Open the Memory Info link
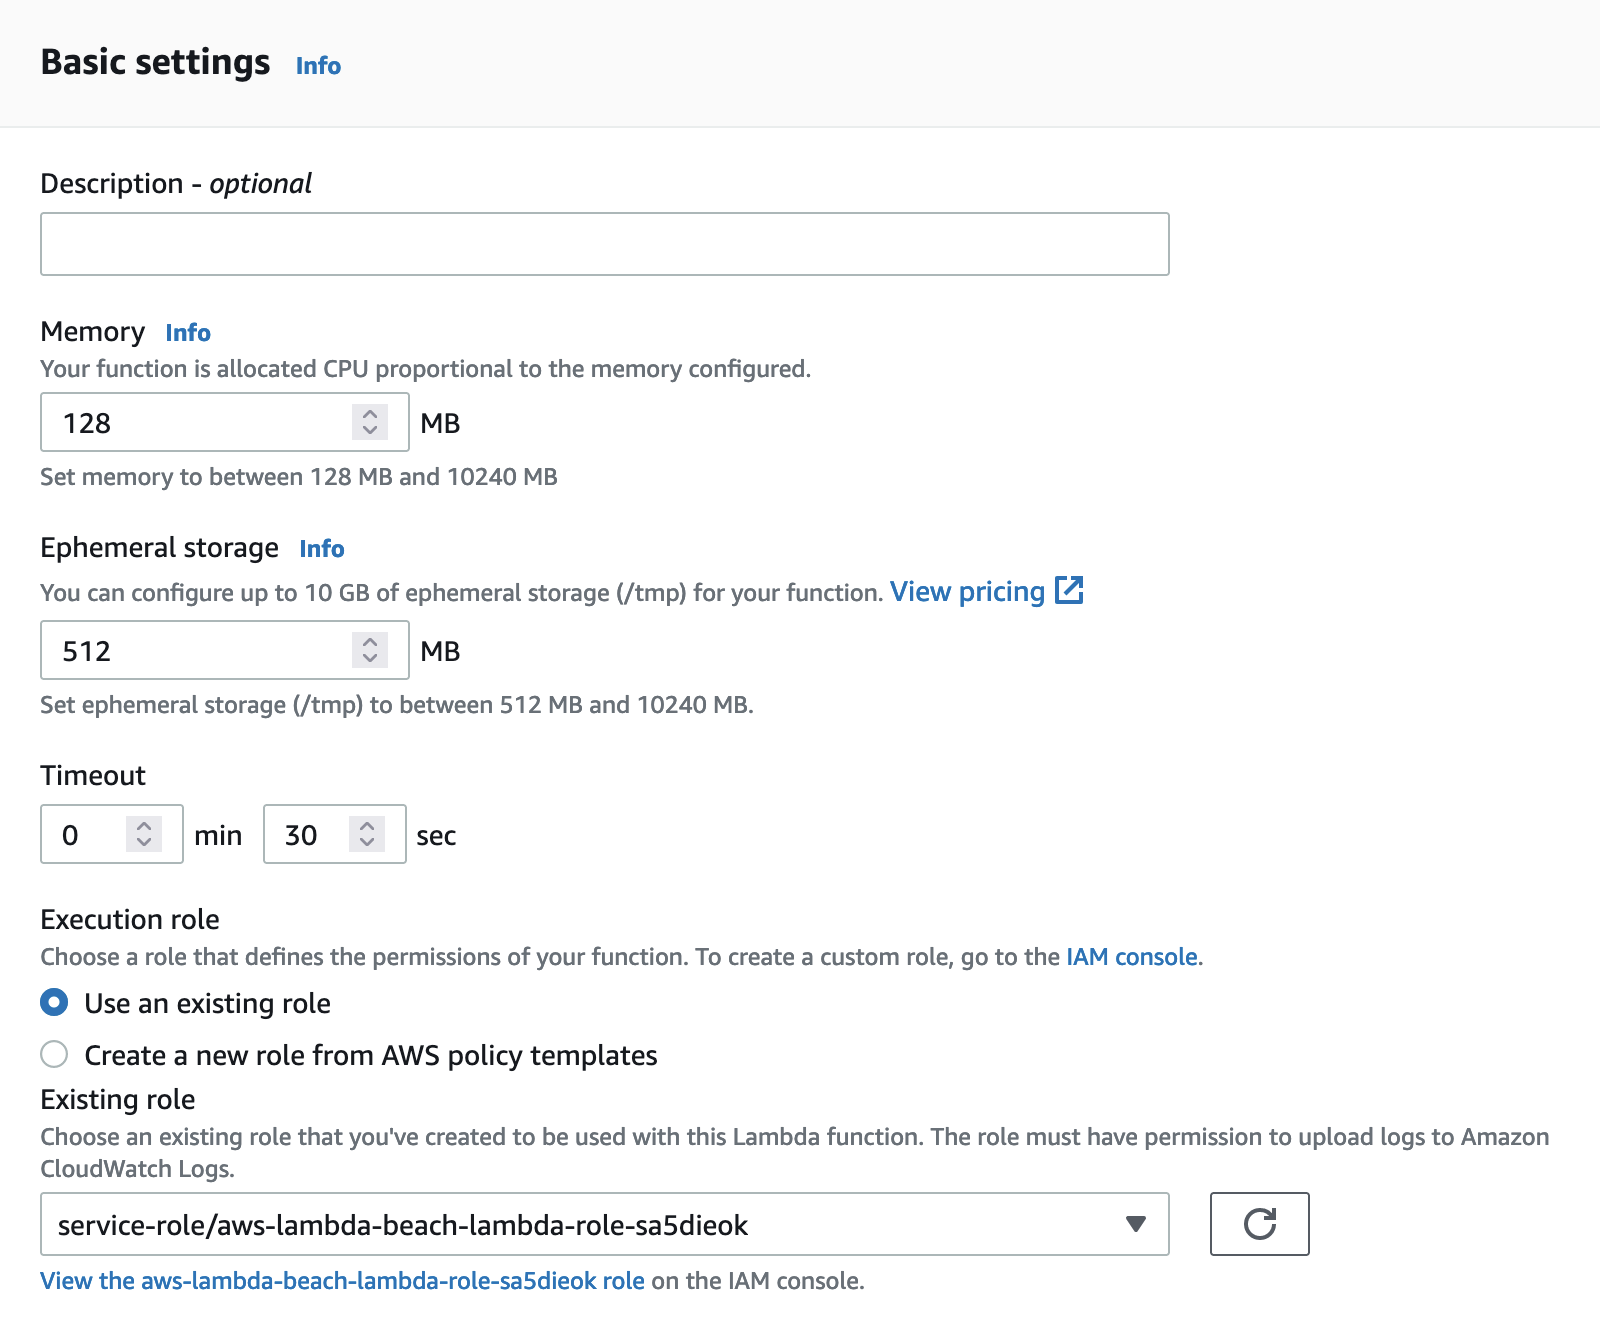Image resolution: width=1600 pixels, height=1332 pixels. point(188,333)
